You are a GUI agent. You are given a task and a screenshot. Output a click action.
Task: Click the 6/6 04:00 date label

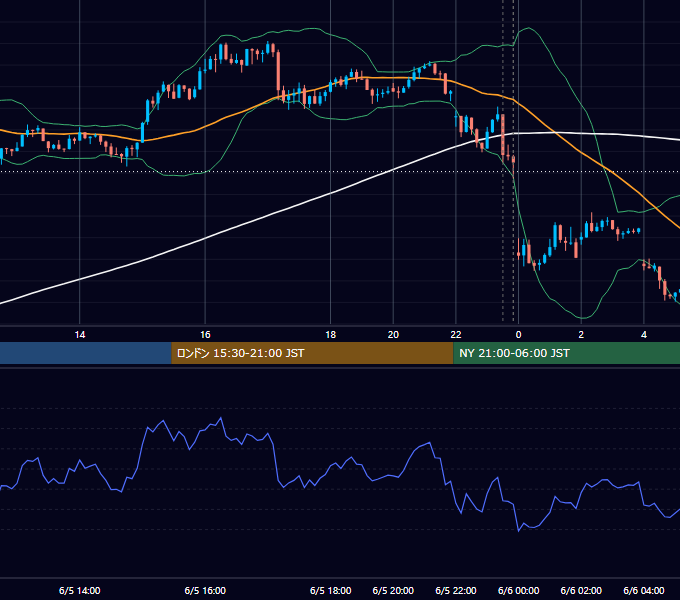pyautogui.click(x=644, y=591)
